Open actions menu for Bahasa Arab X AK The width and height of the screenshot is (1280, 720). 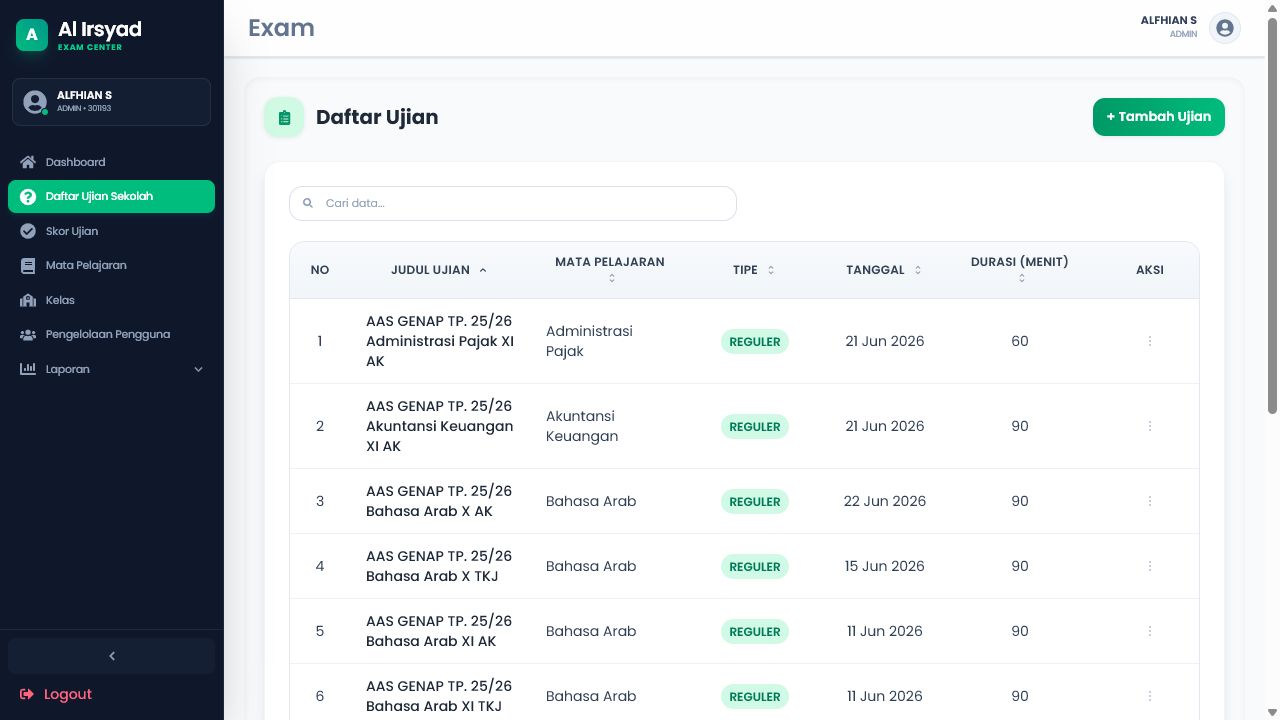pyautogui.click(x=1150, y=501)
